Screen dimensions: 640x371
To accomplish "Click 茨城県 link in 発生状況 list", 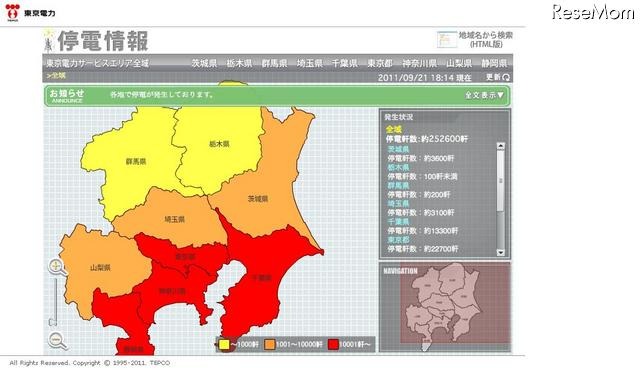I will (x=398, y=149).
